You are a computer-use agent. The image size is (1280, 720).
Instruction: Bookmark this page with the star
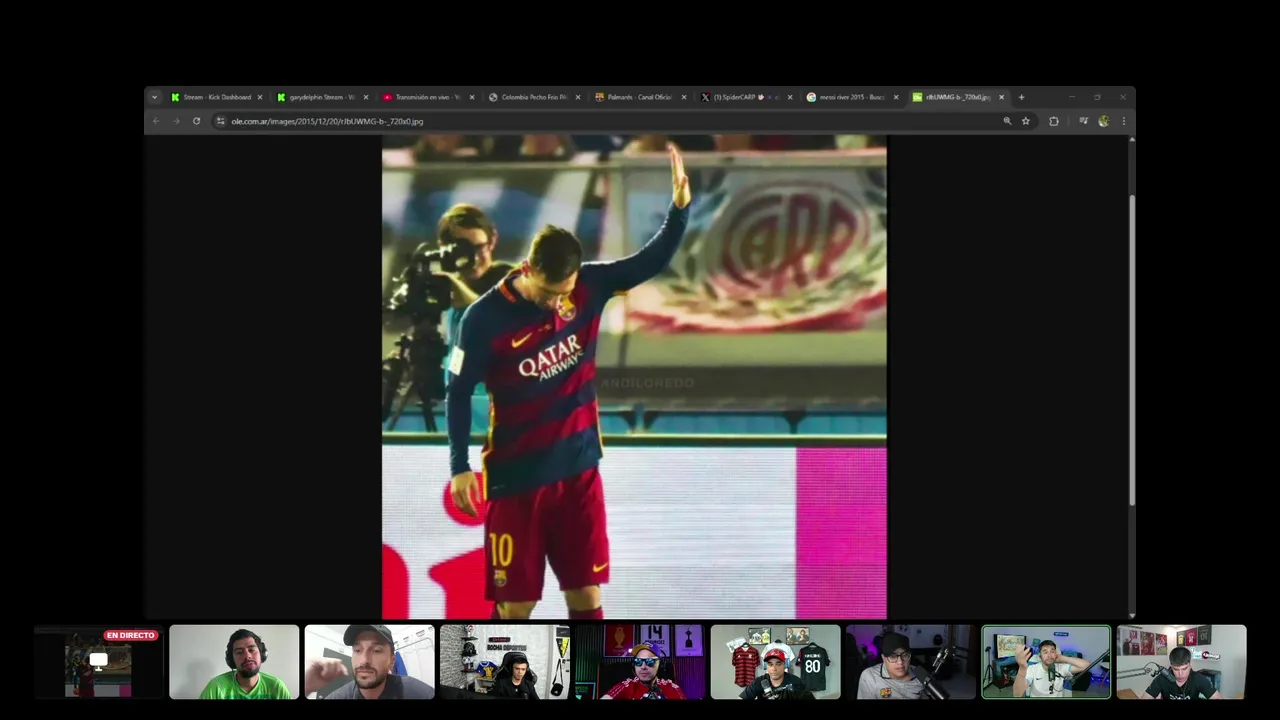1026,121
